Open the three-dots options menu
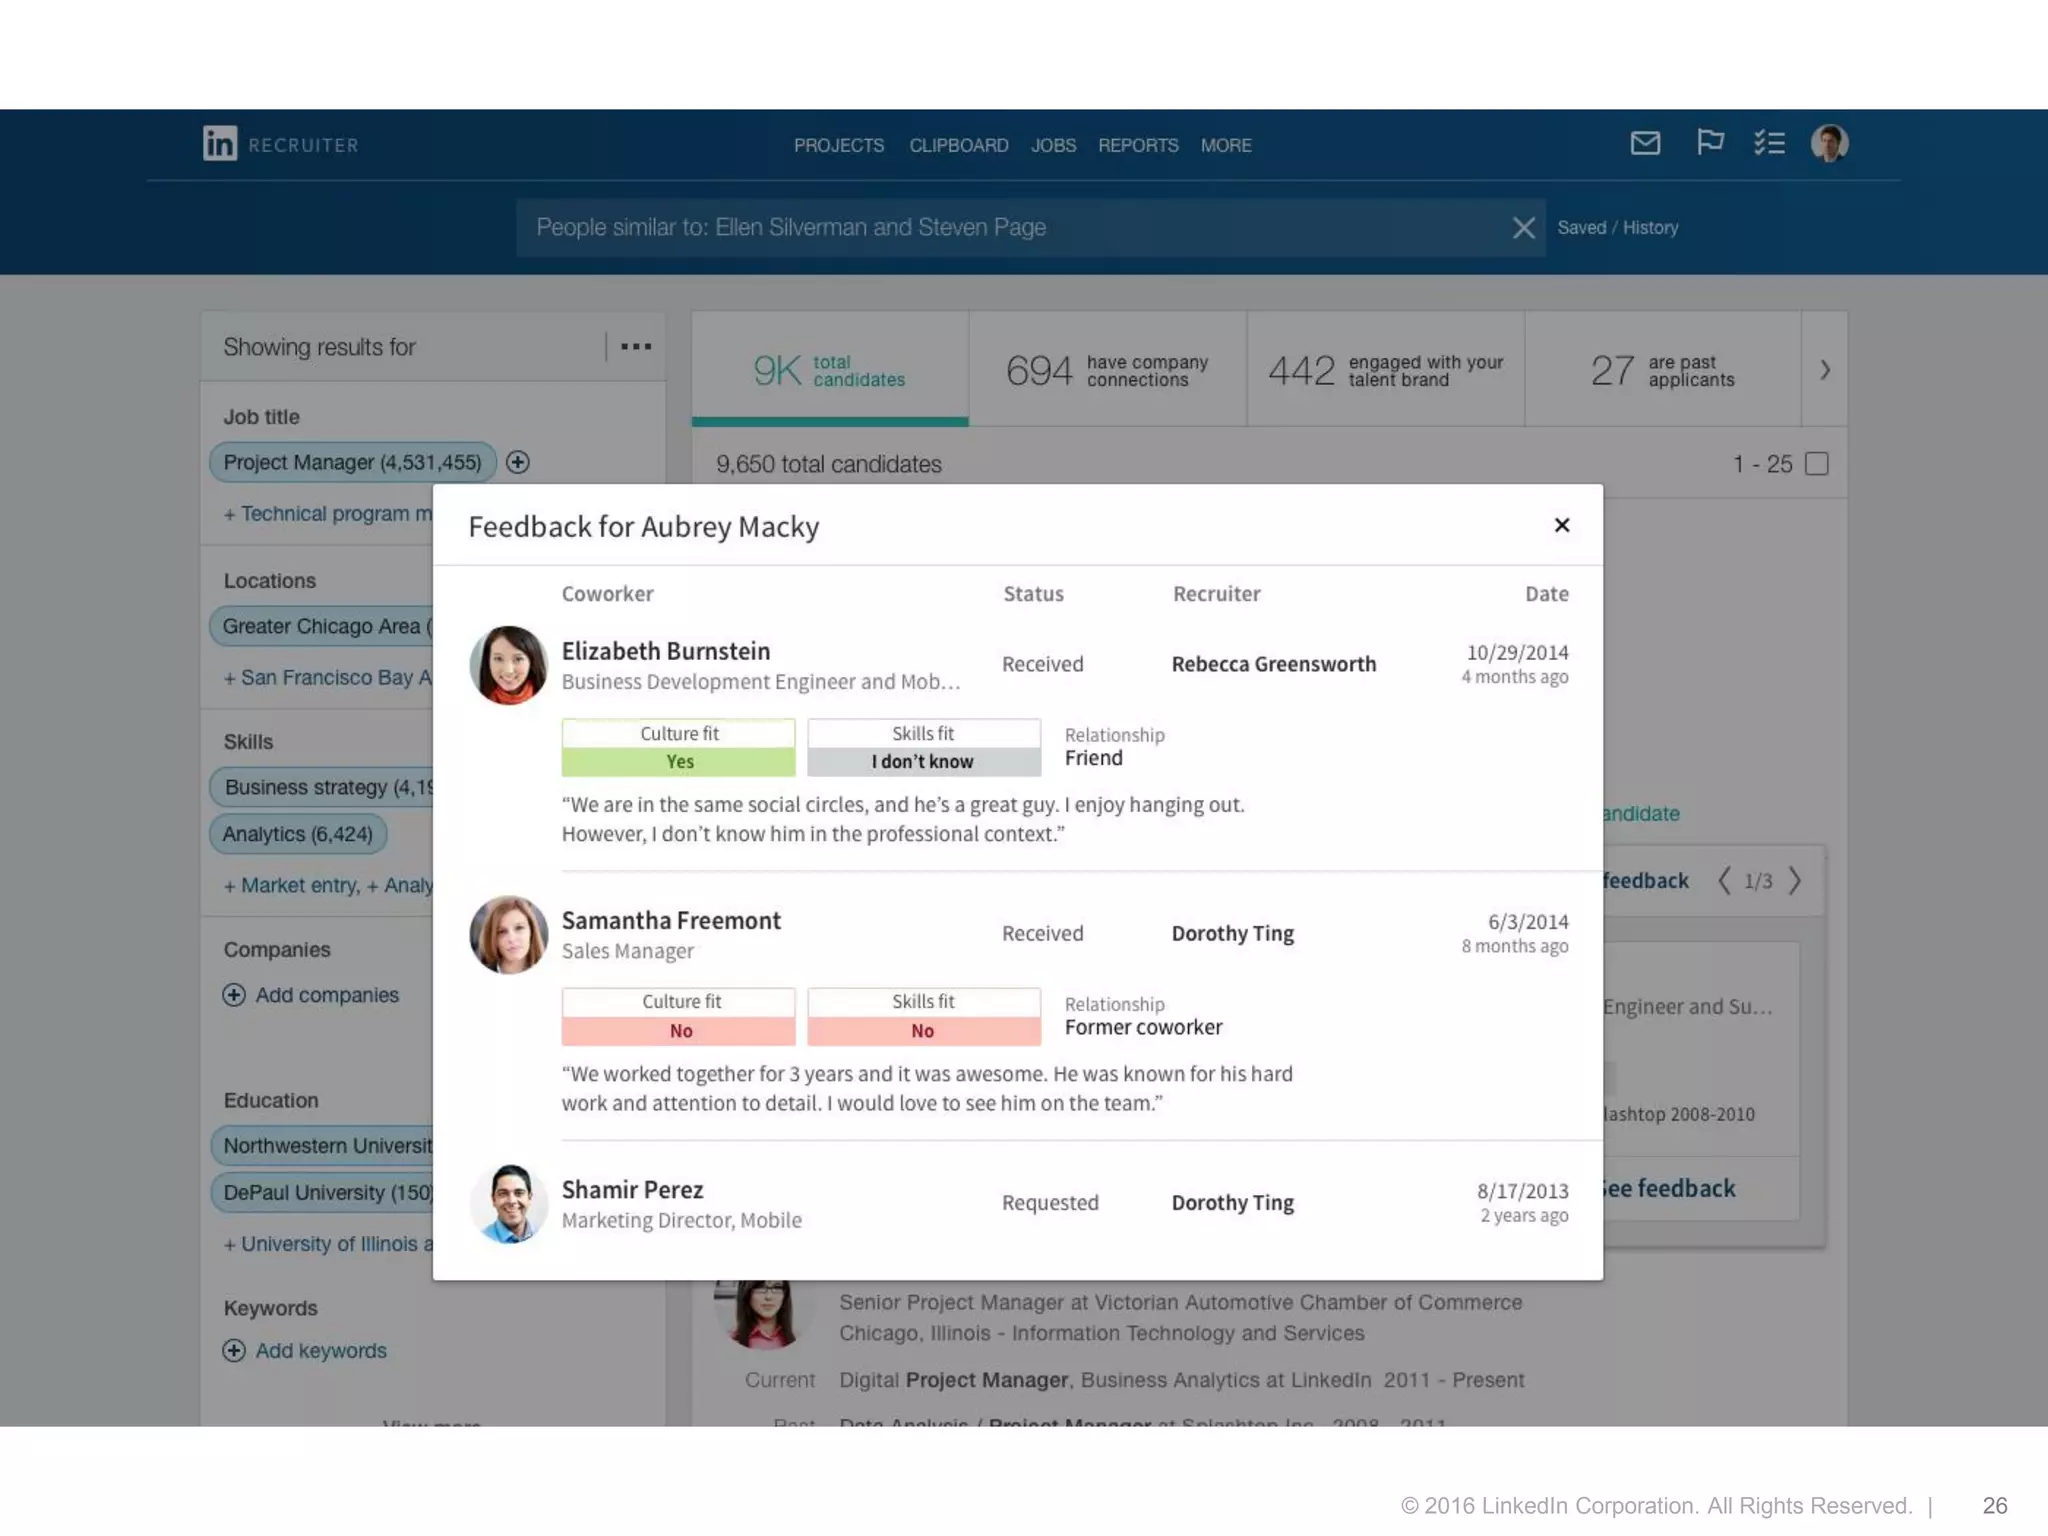This screenshot has height=1536, width=2048. [636, 347]
